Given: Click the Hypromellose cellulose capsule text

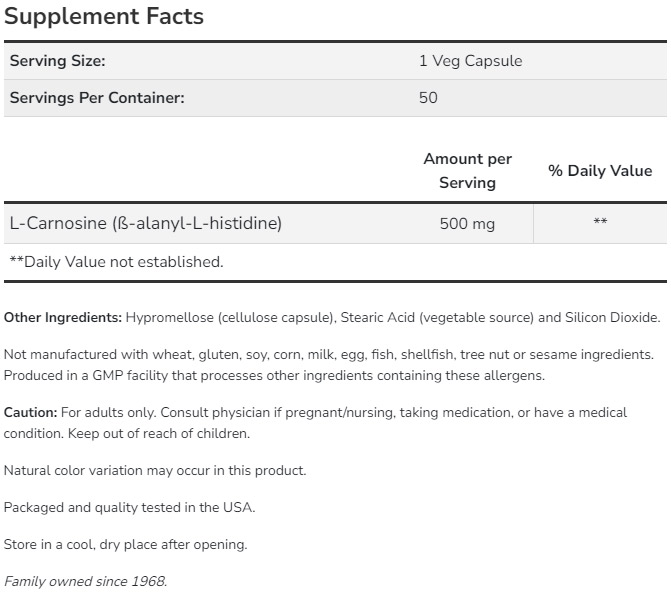Looking at the screenshot, I should tap(230, 317).
